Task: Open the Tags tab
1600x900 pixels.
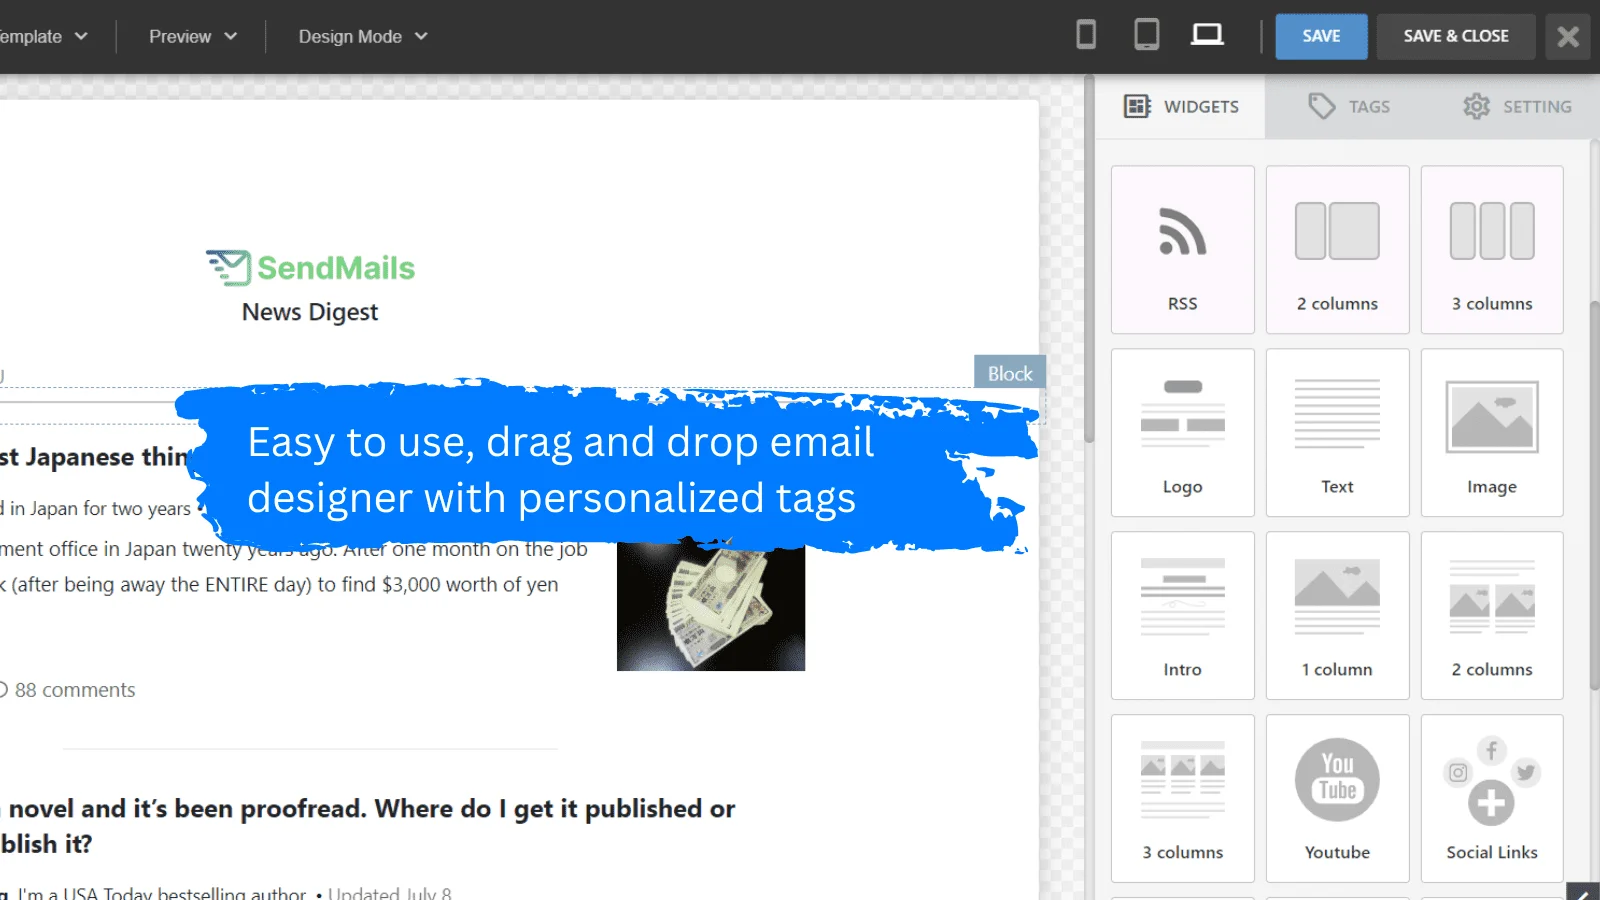Action: tap(1349, 106)
